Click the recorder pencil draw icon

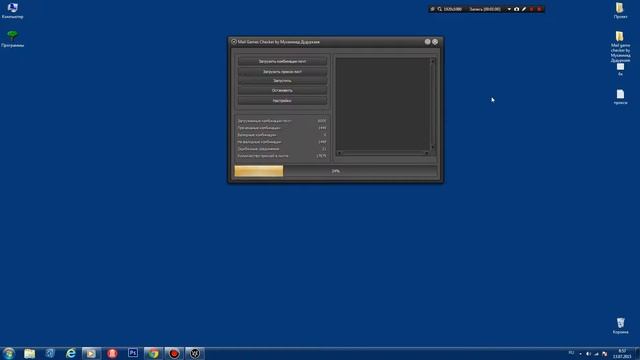pyautogui.click(x=524, y=9)
